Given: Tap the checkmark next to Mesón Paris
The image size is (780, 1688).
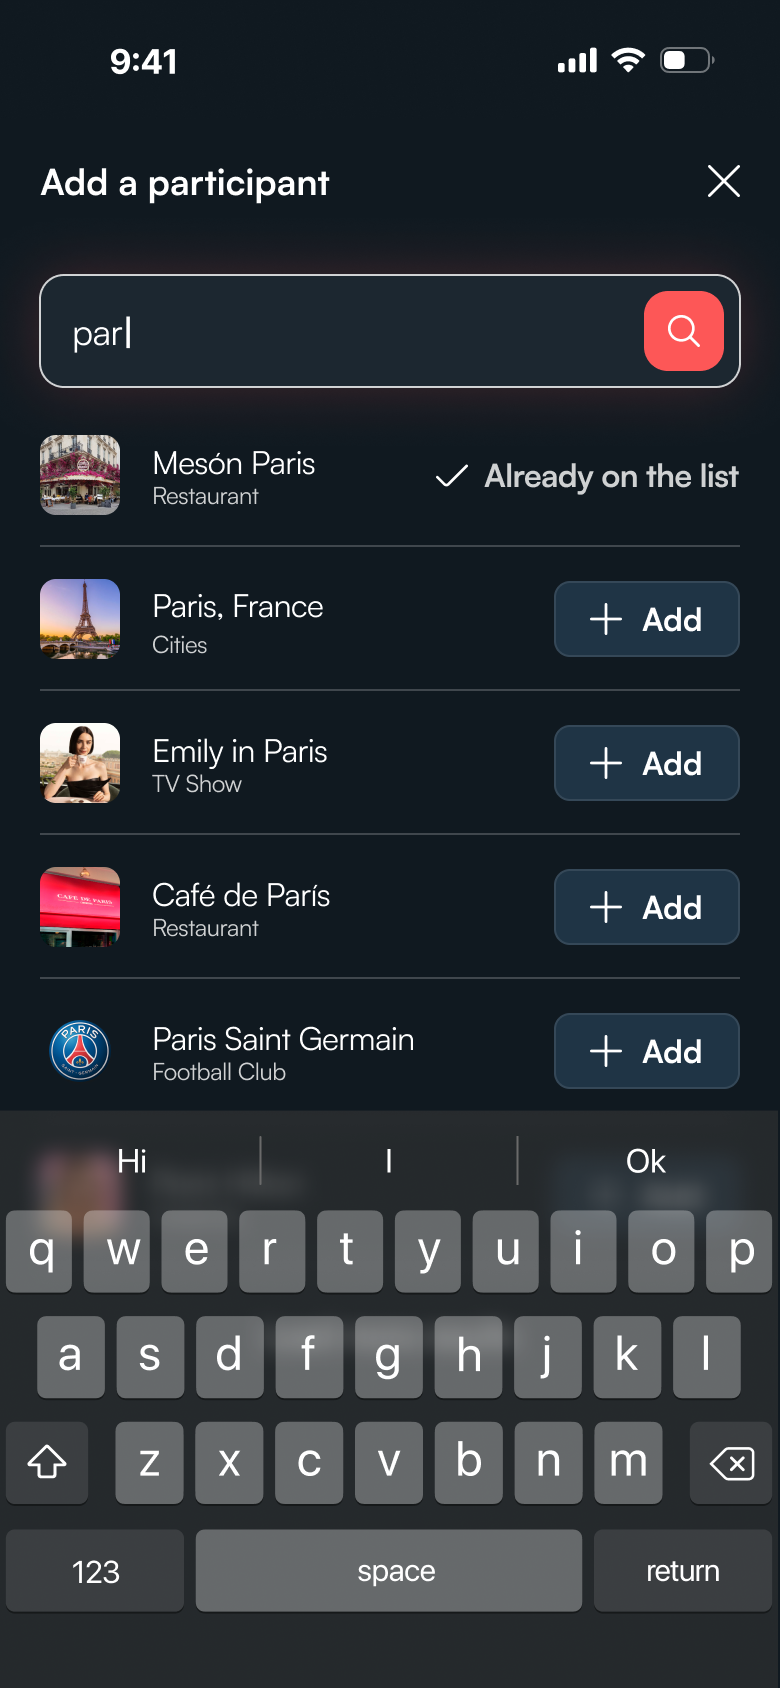Looking at the screenshot, I should click(452, 476).
